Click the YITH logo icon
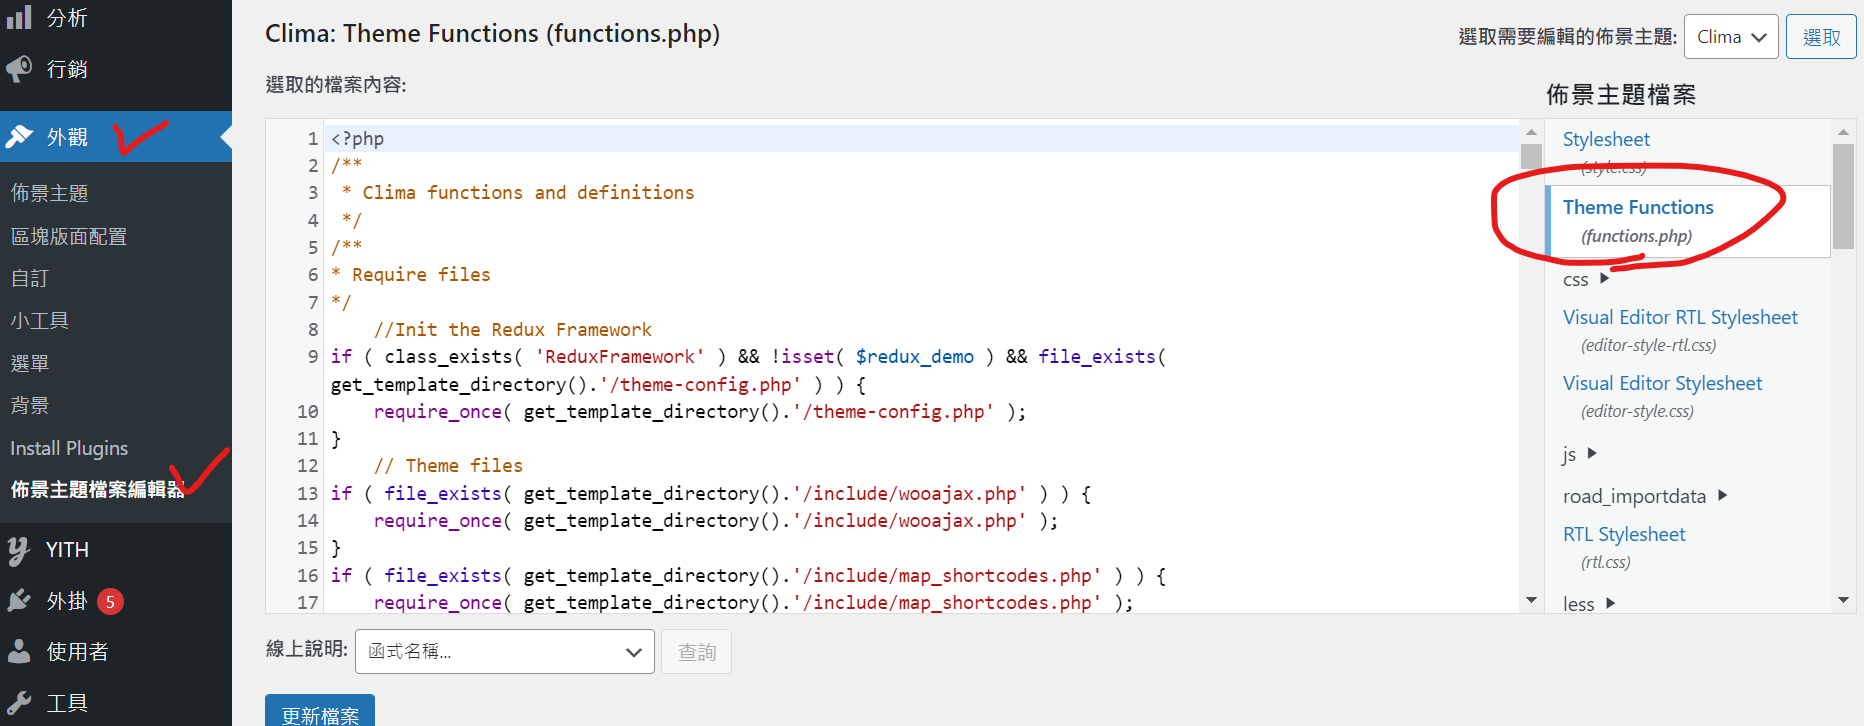Screen dimensions: 1864x726 [x=19, y=550]
